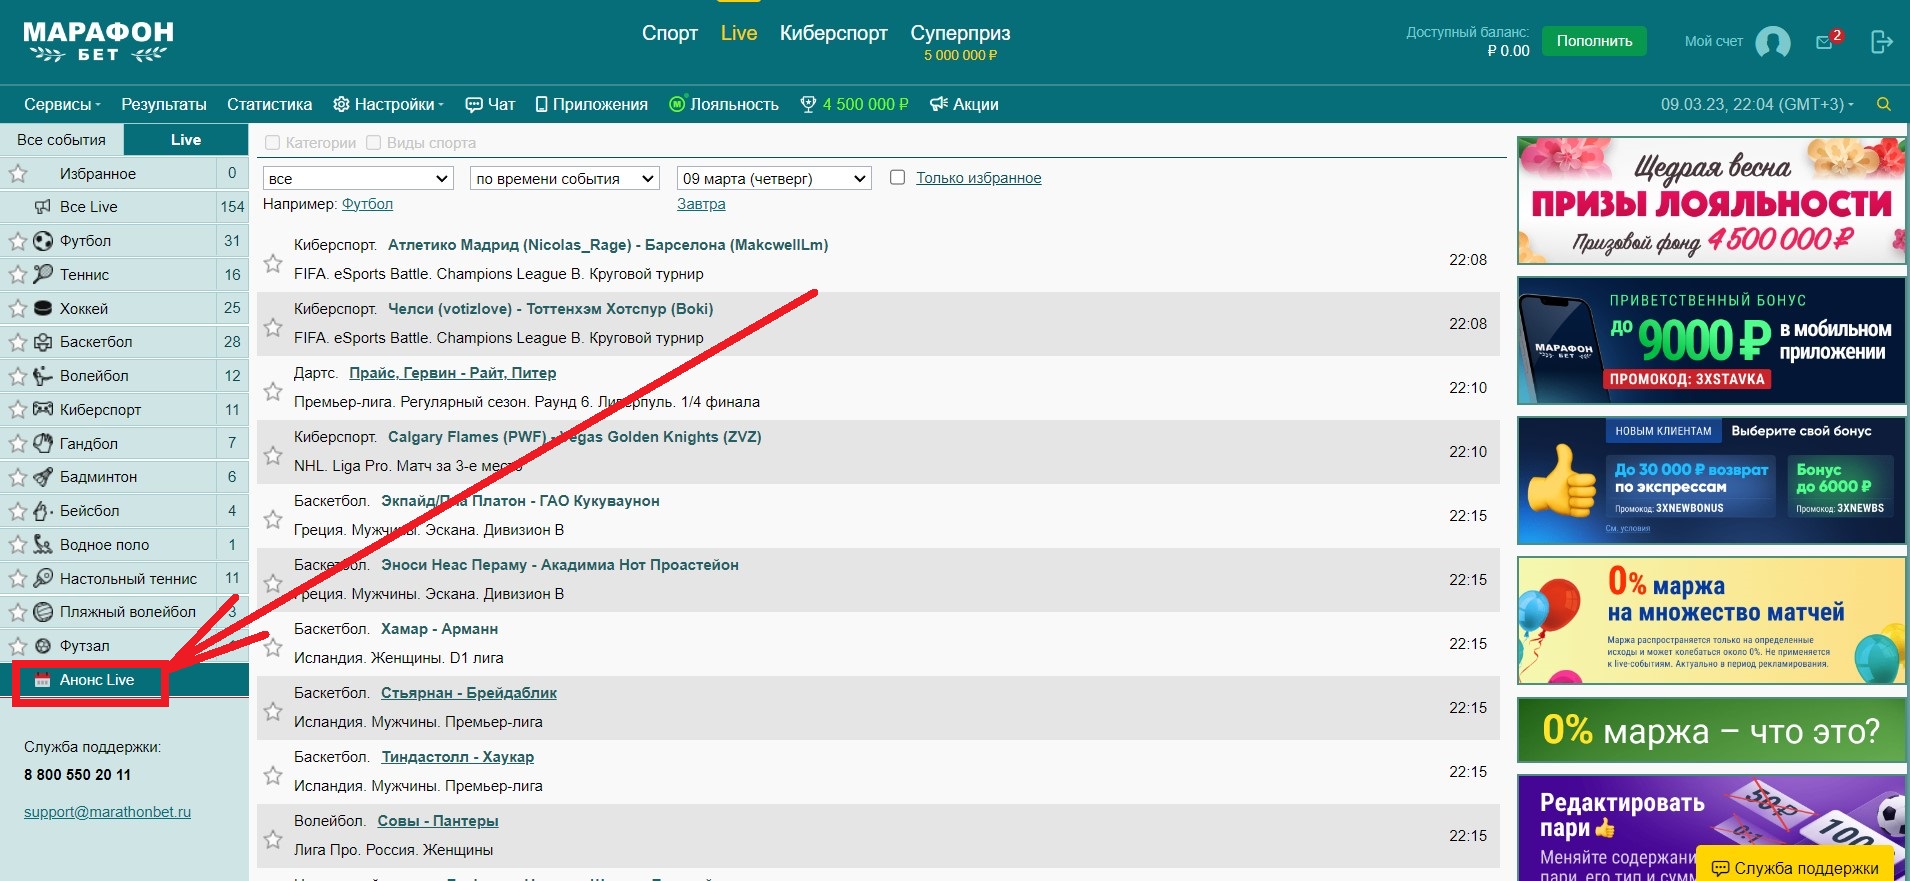Open the Чат menu item
Image resolution: width=1910 pixels, height=881 pixels.
pyautogui.click(x=490, y=104)
